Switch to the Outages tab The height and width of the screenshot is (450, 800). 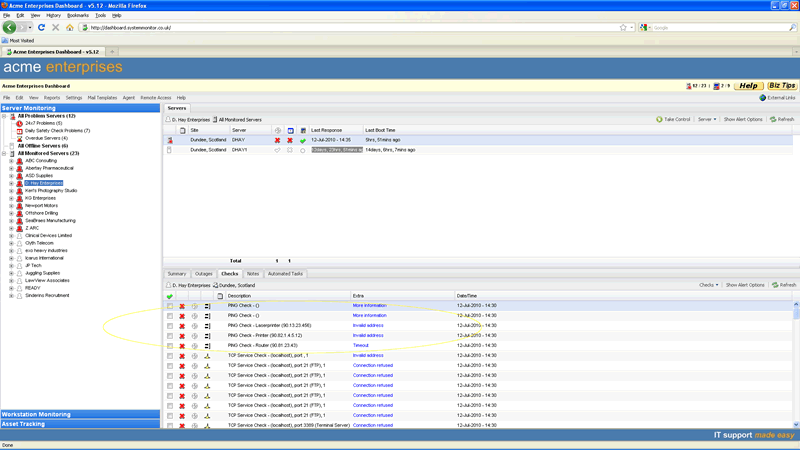[x=204, y=274]
